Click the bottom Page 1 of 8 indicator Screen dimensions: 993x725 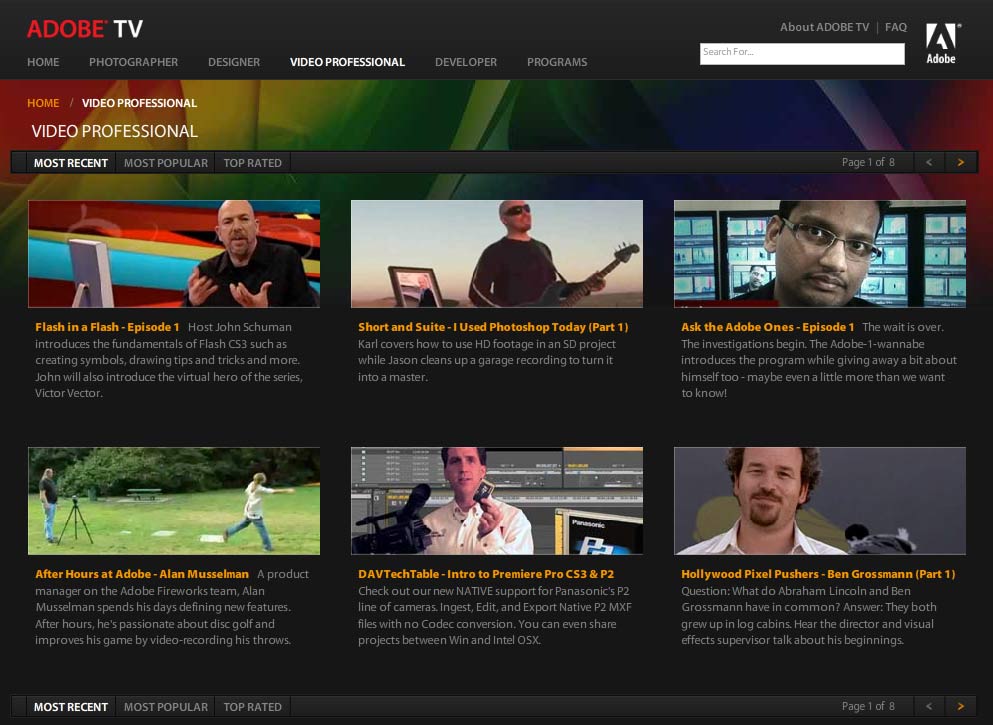point(868,707)
